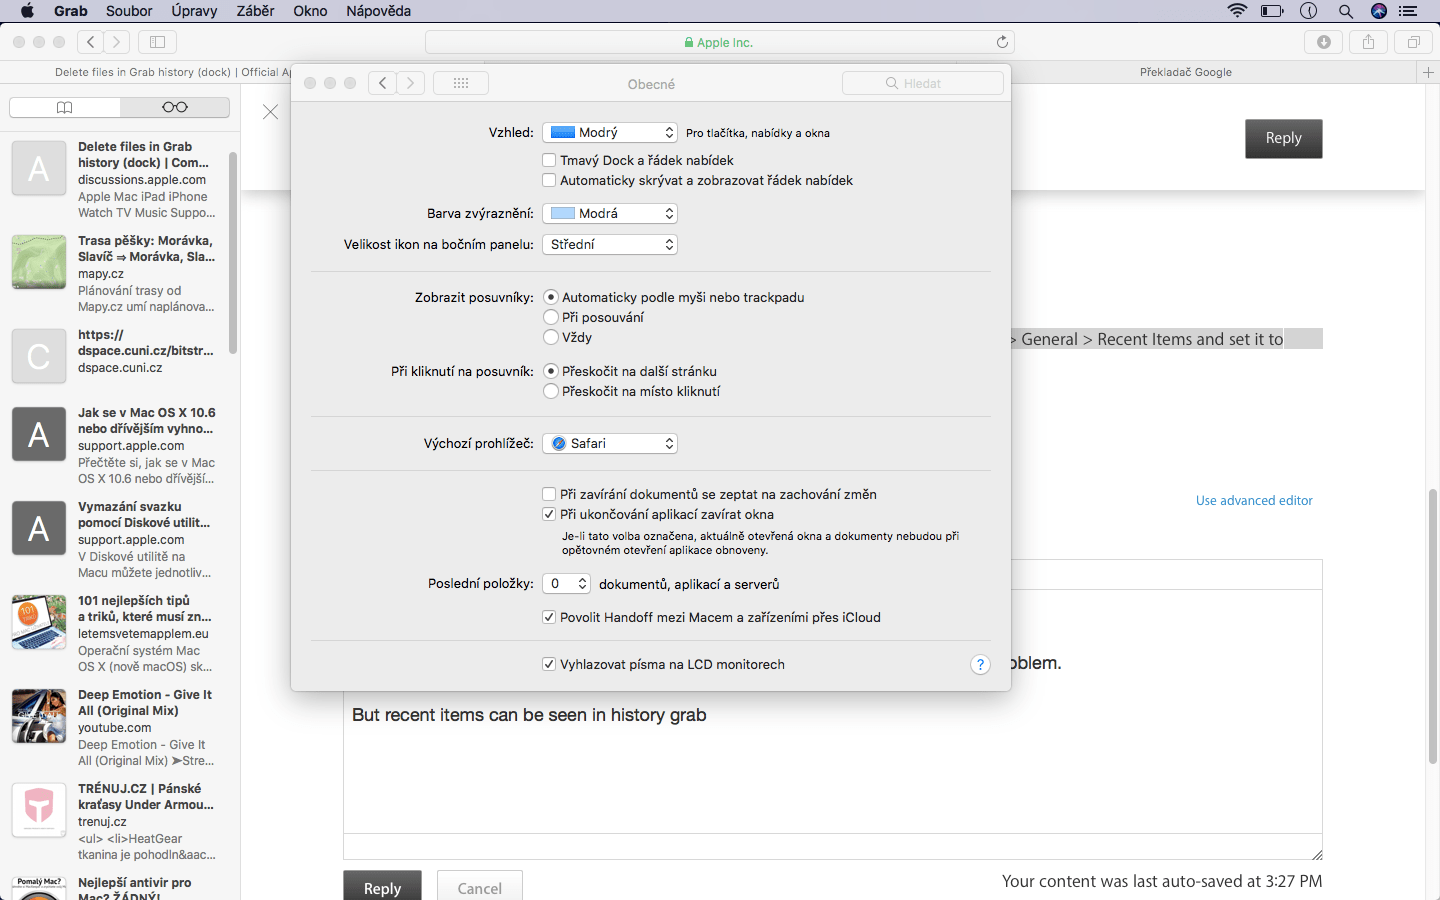Close the reply panel with X
The image size is (1440, 900).
coord(270,112)
